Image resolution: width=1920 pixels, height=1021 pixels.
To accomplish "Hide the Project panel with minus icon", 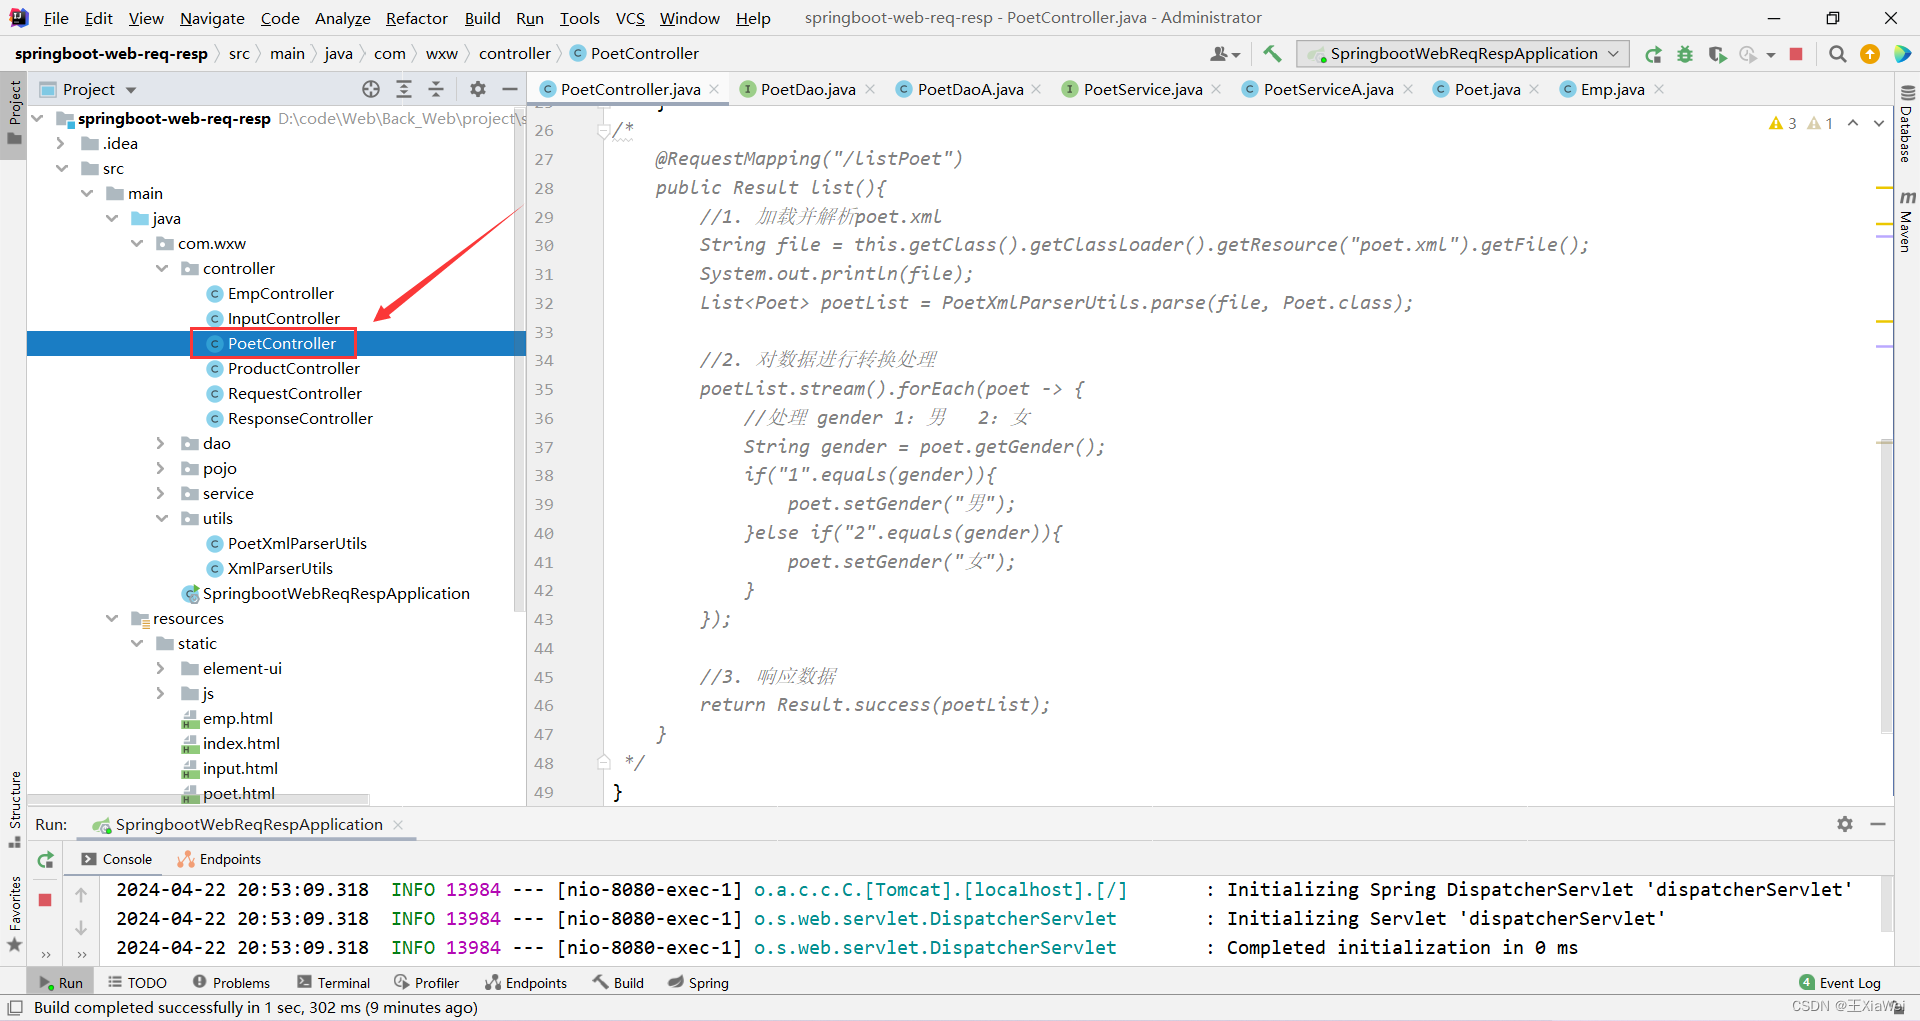I will pos(509,89).
